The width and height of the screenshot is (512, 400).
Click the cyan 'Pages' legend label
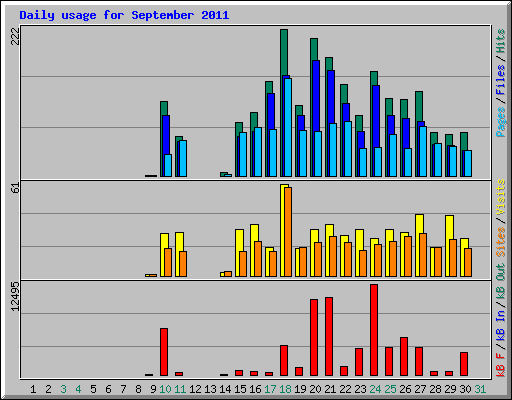[500, 122]
